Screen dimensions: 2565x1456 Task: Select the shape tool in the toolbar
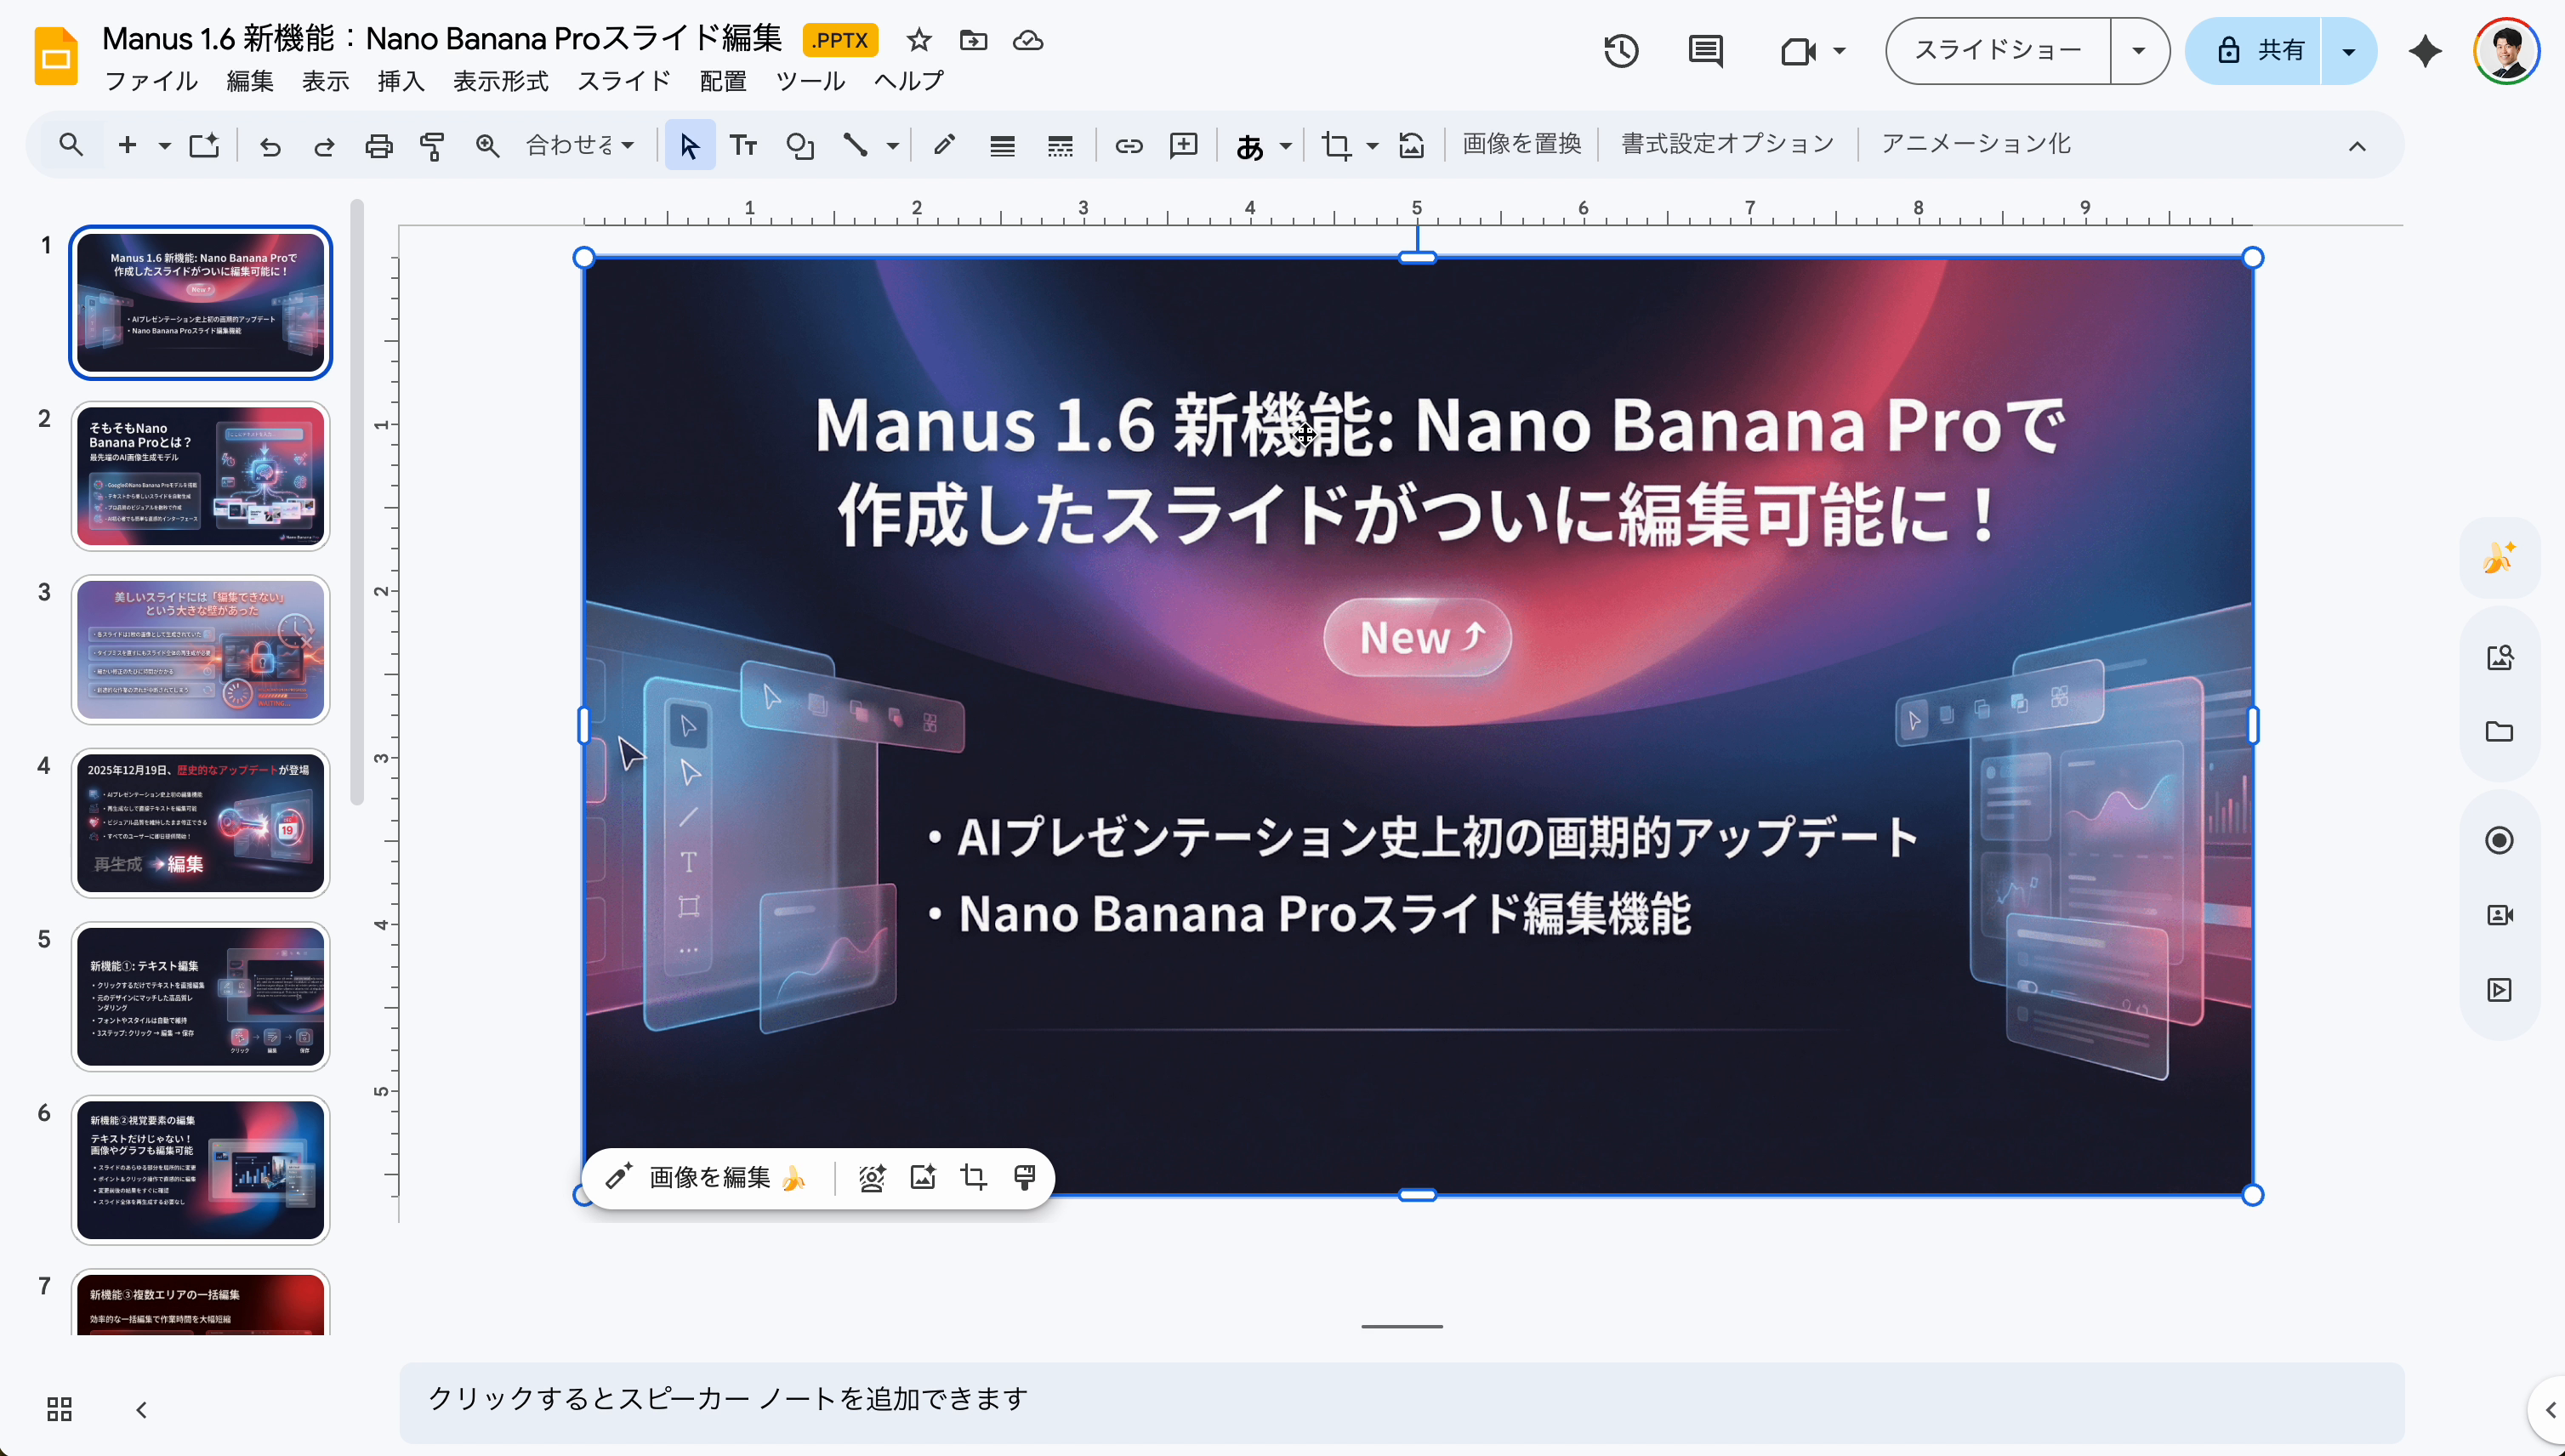[x=800, y=145]
